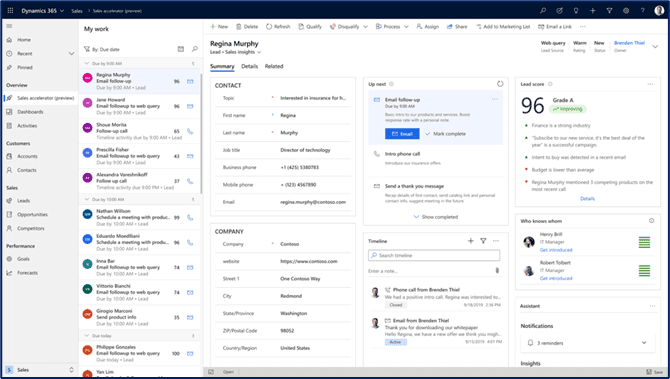Open Regina Murphy work item
The image size is (670, 379).
tap(139, 81)
